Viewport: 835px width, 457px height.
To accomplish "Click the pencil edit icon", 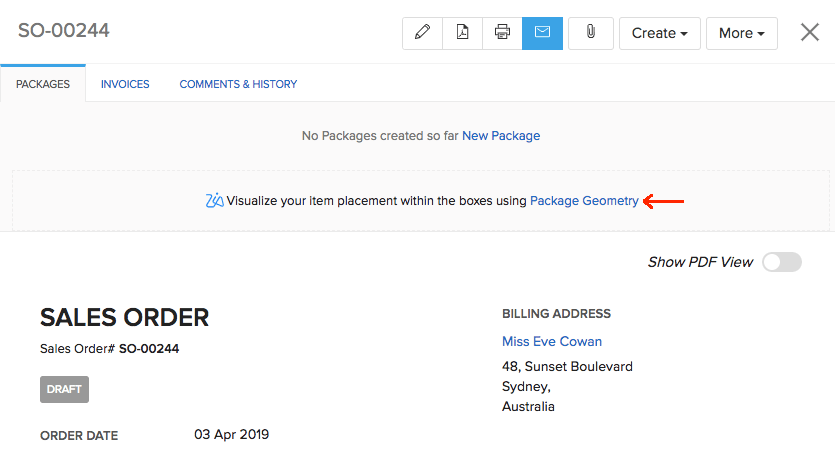I will point(422,33).
